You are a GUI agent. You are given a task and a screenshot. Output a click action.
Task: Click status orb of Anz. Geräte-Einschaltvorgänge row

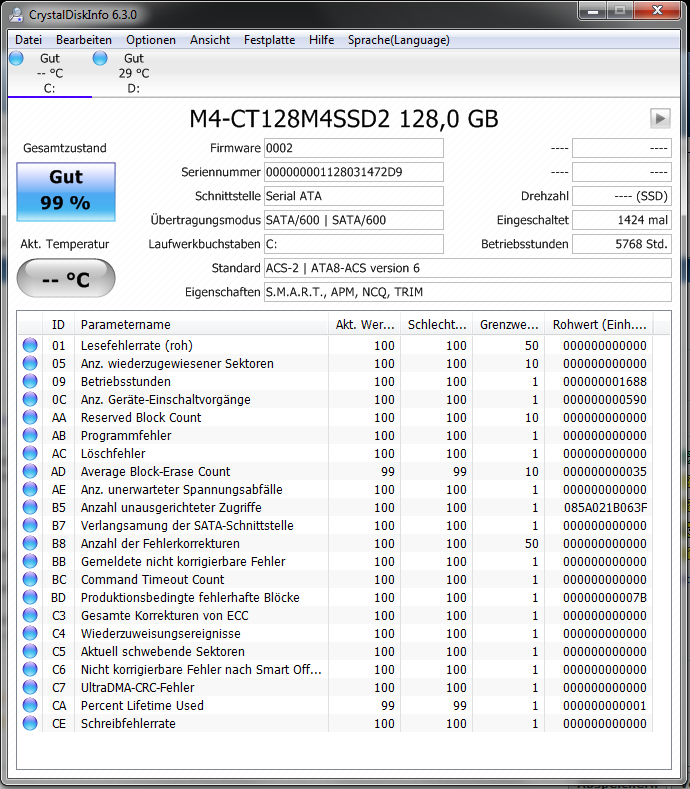[30, 399]
